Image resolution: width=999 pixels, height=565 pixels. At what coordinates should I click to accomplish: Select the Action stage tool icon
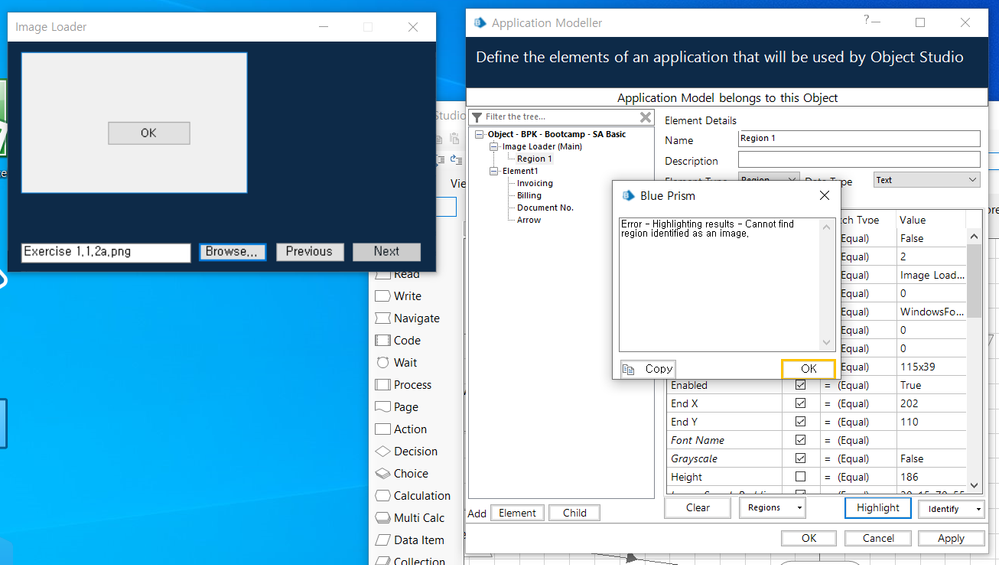pos(382,429)
